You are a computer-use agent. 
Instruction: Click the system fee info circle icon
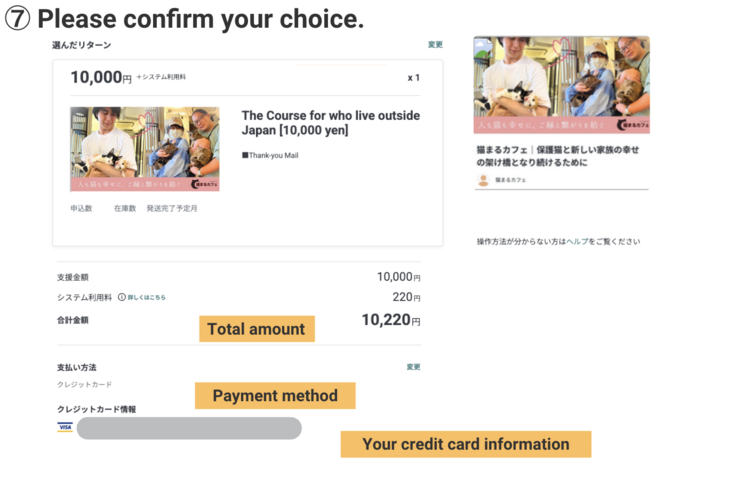(x=122, y=297)
